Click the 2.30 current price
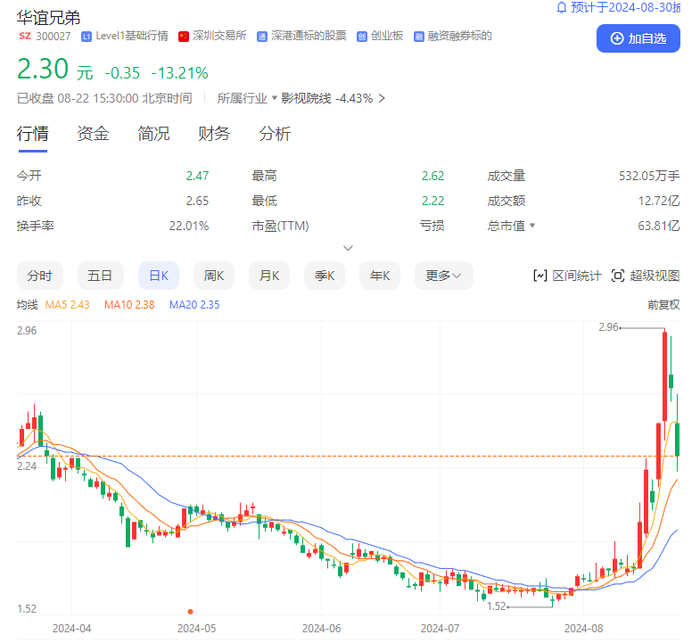 point(43,69)
